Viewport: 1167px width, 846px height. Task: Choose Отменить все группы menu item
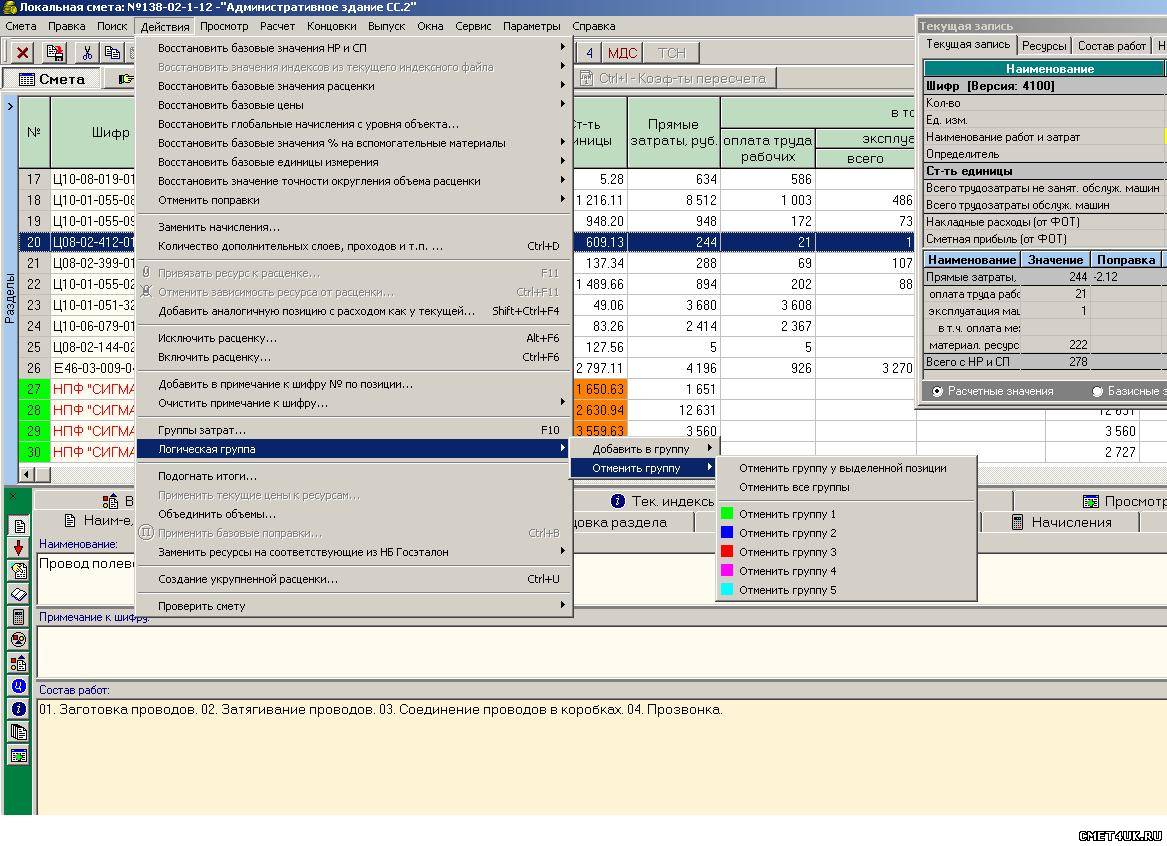point(794,487)
